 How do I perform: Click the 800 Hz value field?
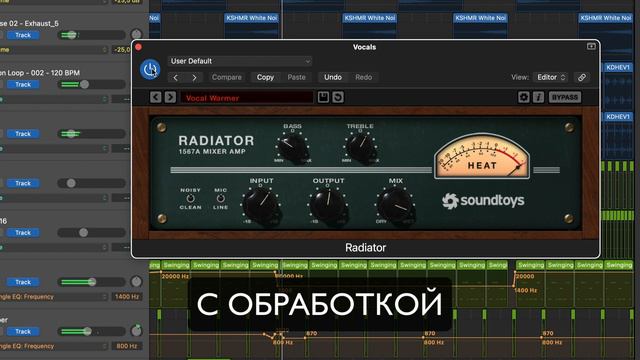[x=127, y=346]
